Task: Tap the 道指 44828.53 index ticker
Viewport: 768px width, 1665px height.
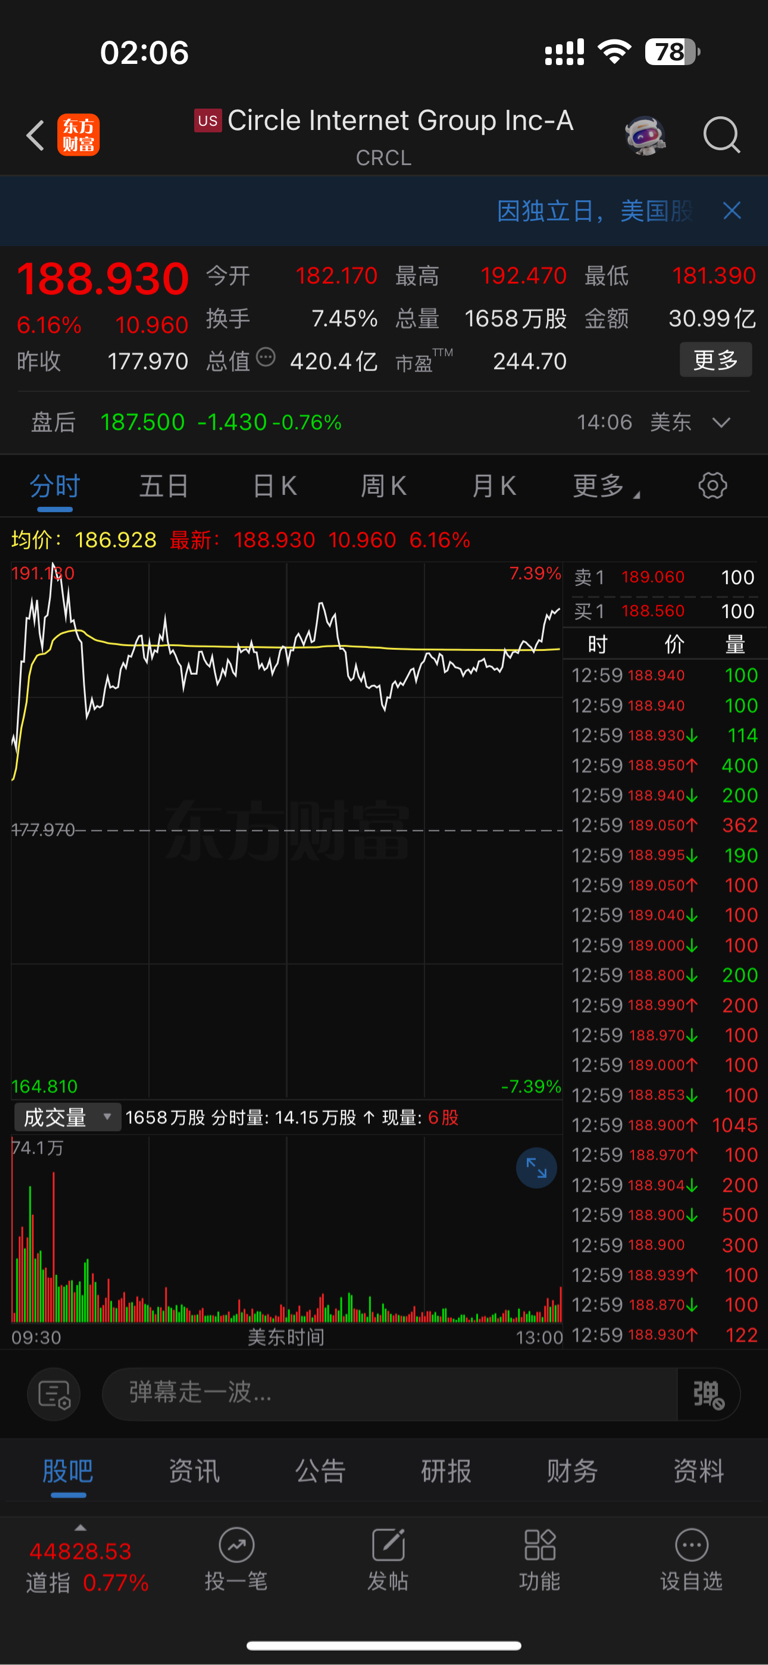Action: tap(87, 1567)
